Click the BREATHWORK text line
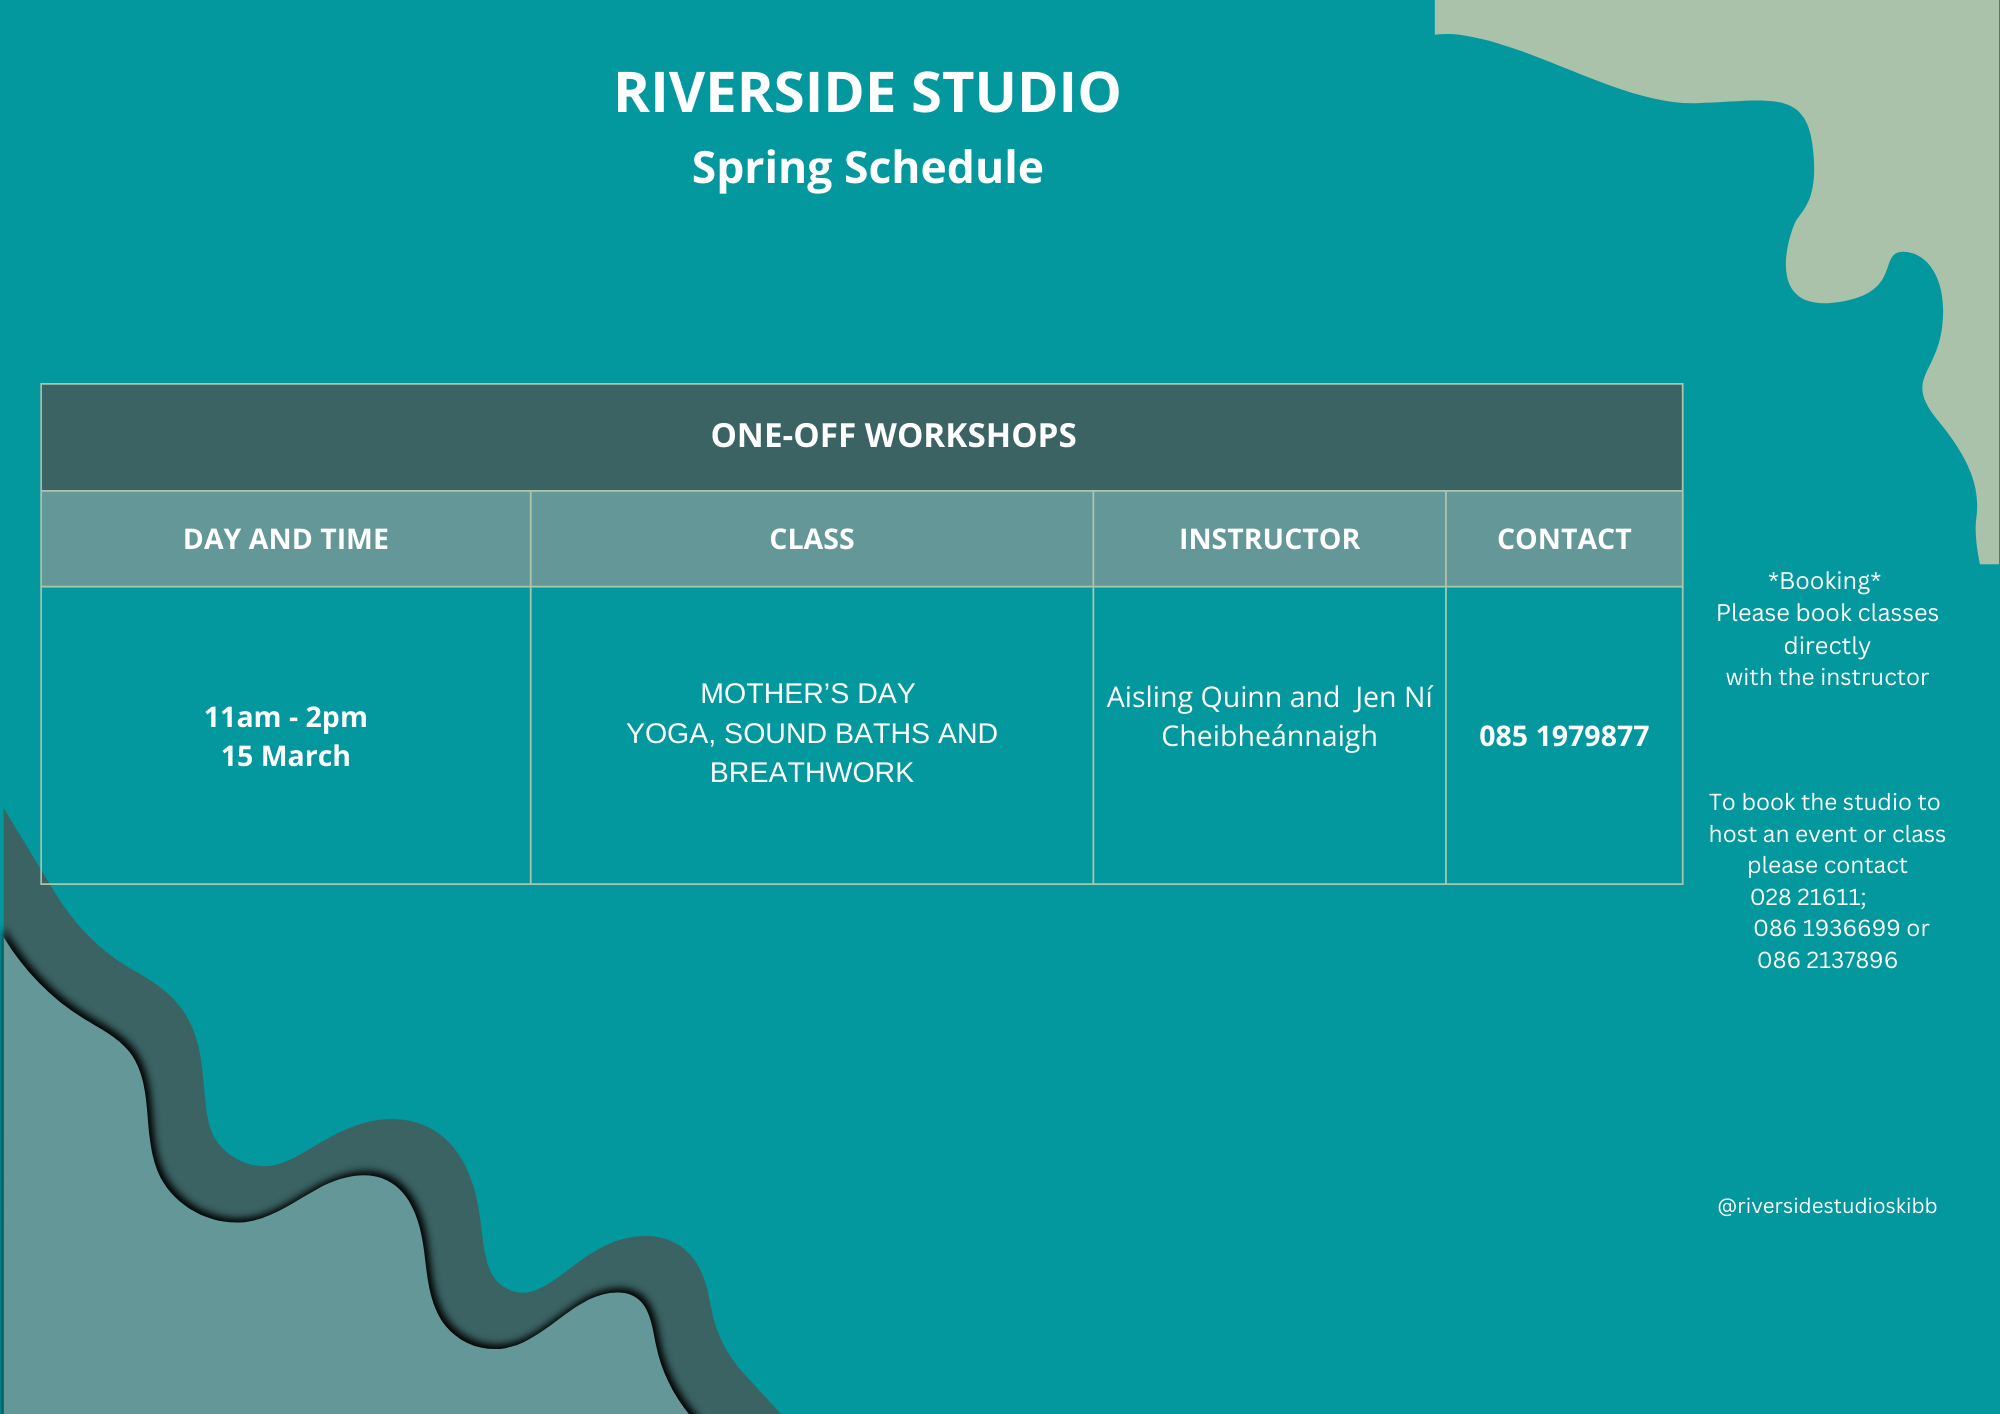The width and height of the screenshot is (2000, 1414). coord(811,772)
